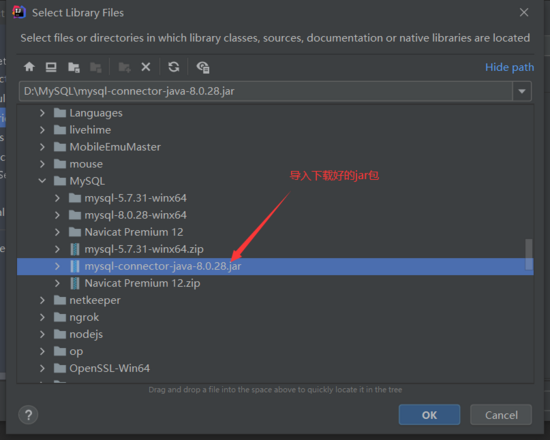This screenshot has height=440, width=550.
Task: Click the Cancel button
Action: point(501,415)
